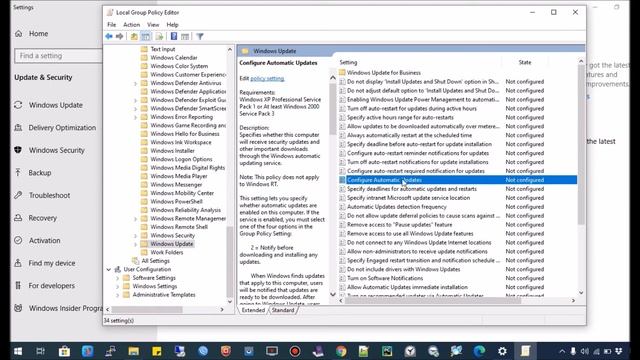Click the Forward arrow in the toolbar
The height and width of the screenshot is (360, 640).
[x=119, y=36]
